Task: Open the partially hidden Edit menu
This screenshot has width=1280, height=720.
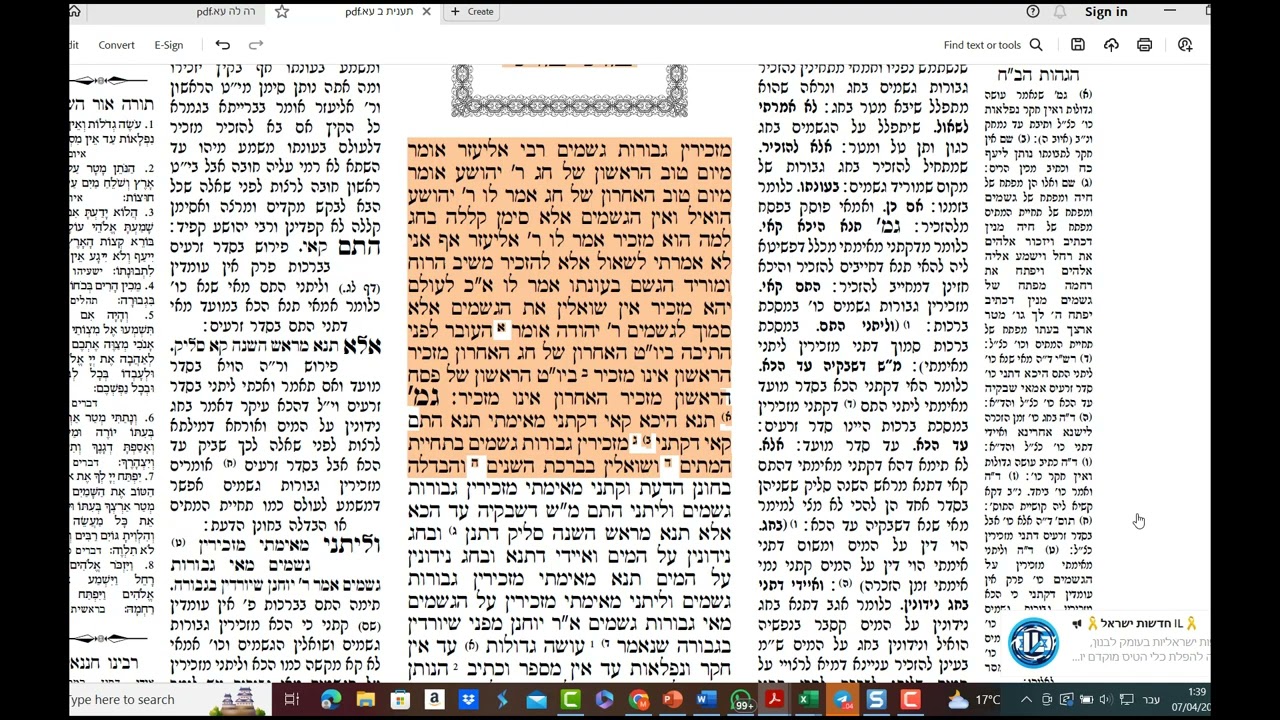Action: (x=74, y=45)
